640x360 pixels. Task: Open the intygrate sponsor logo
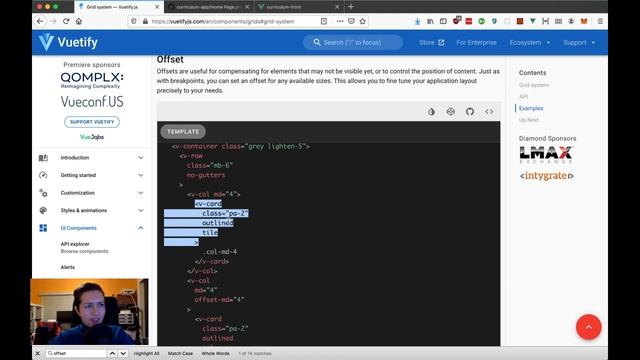click(547, 176)
